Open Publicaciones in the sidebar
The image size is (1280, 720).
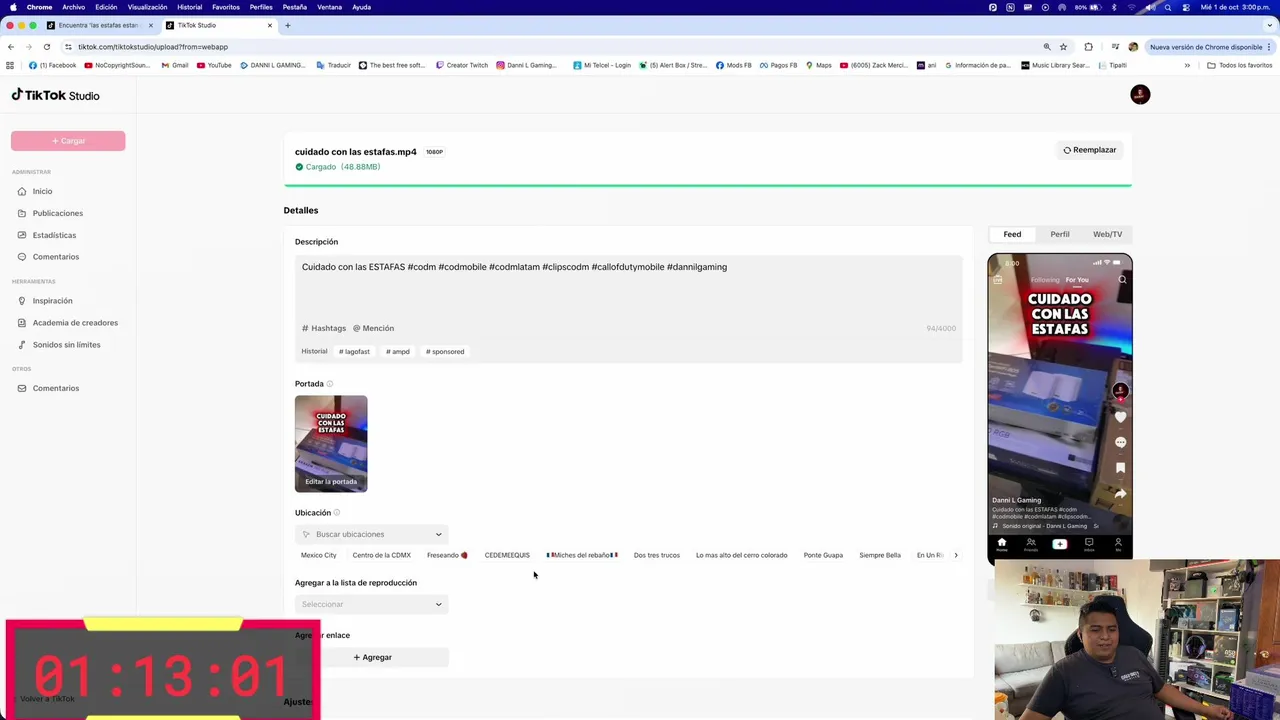pyautogui.click(x=57, y=213)
